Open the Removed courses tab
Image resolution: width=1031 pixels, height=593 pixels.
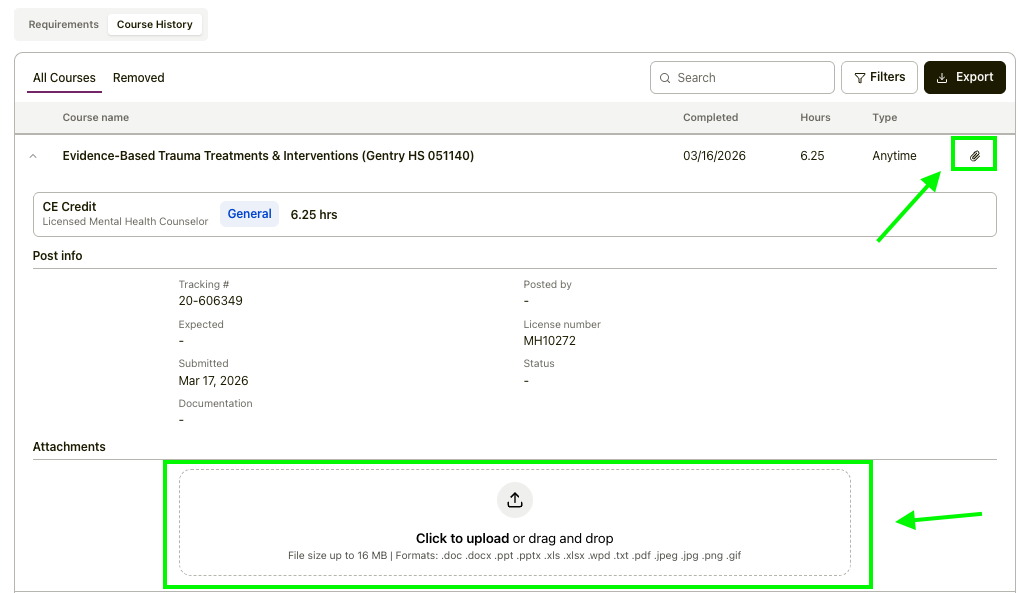pyautogui.click(x=138, y=78)
